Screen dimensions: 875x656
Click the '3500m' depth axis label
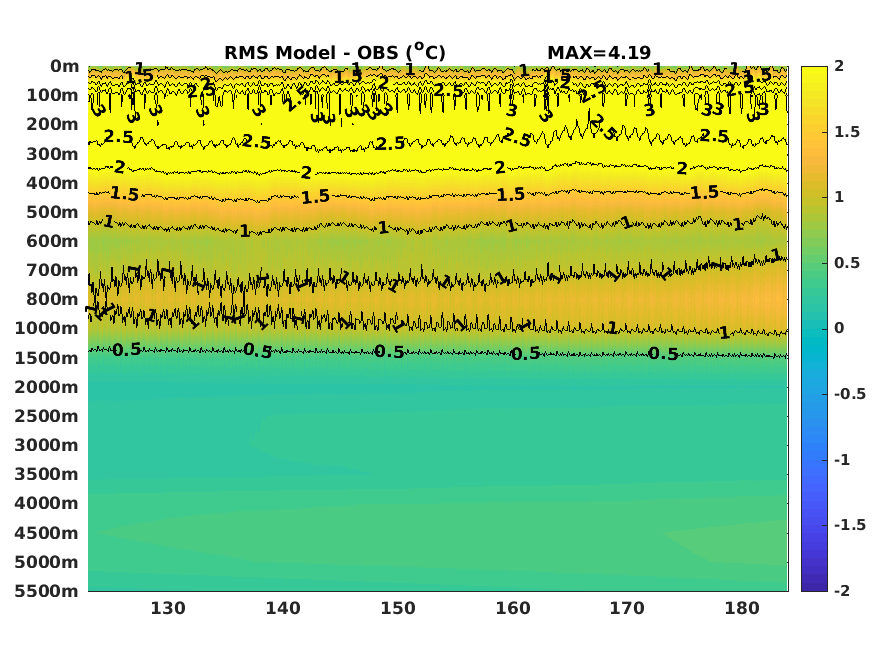[x=47, y=474]
